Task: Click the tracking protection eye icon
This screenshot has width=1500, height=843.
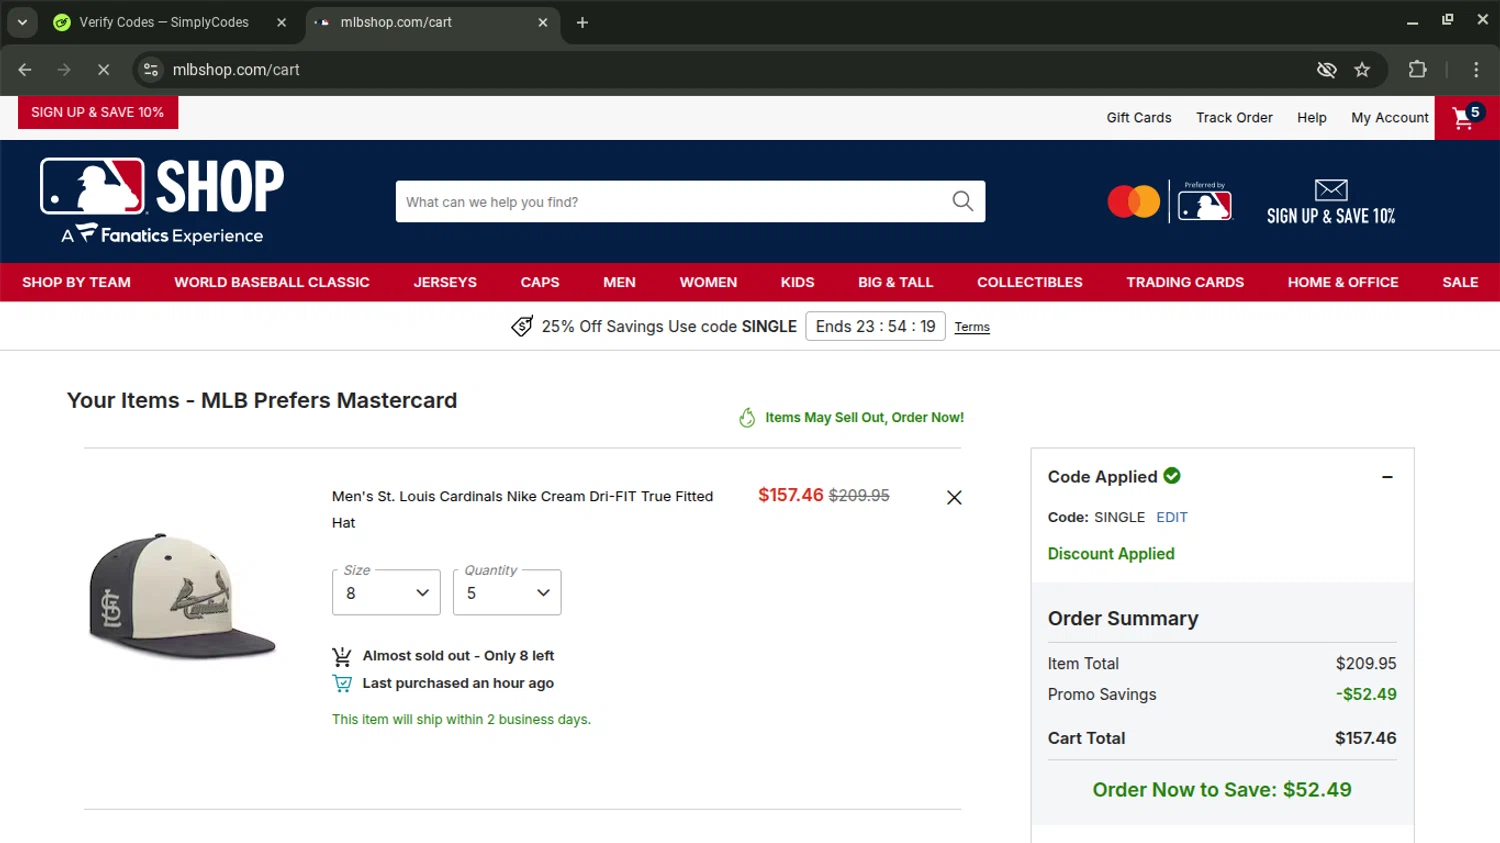Action: point(1326,70)
